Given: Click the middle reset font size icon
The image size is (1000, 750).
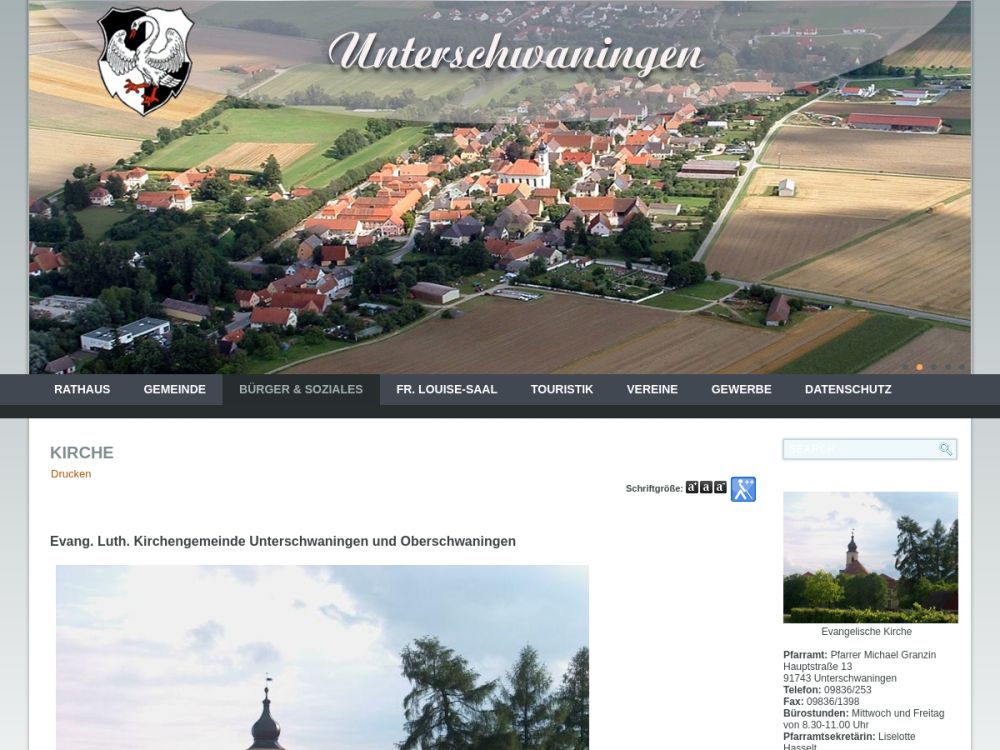Looking at the screenshot, I should pos(706,487).
